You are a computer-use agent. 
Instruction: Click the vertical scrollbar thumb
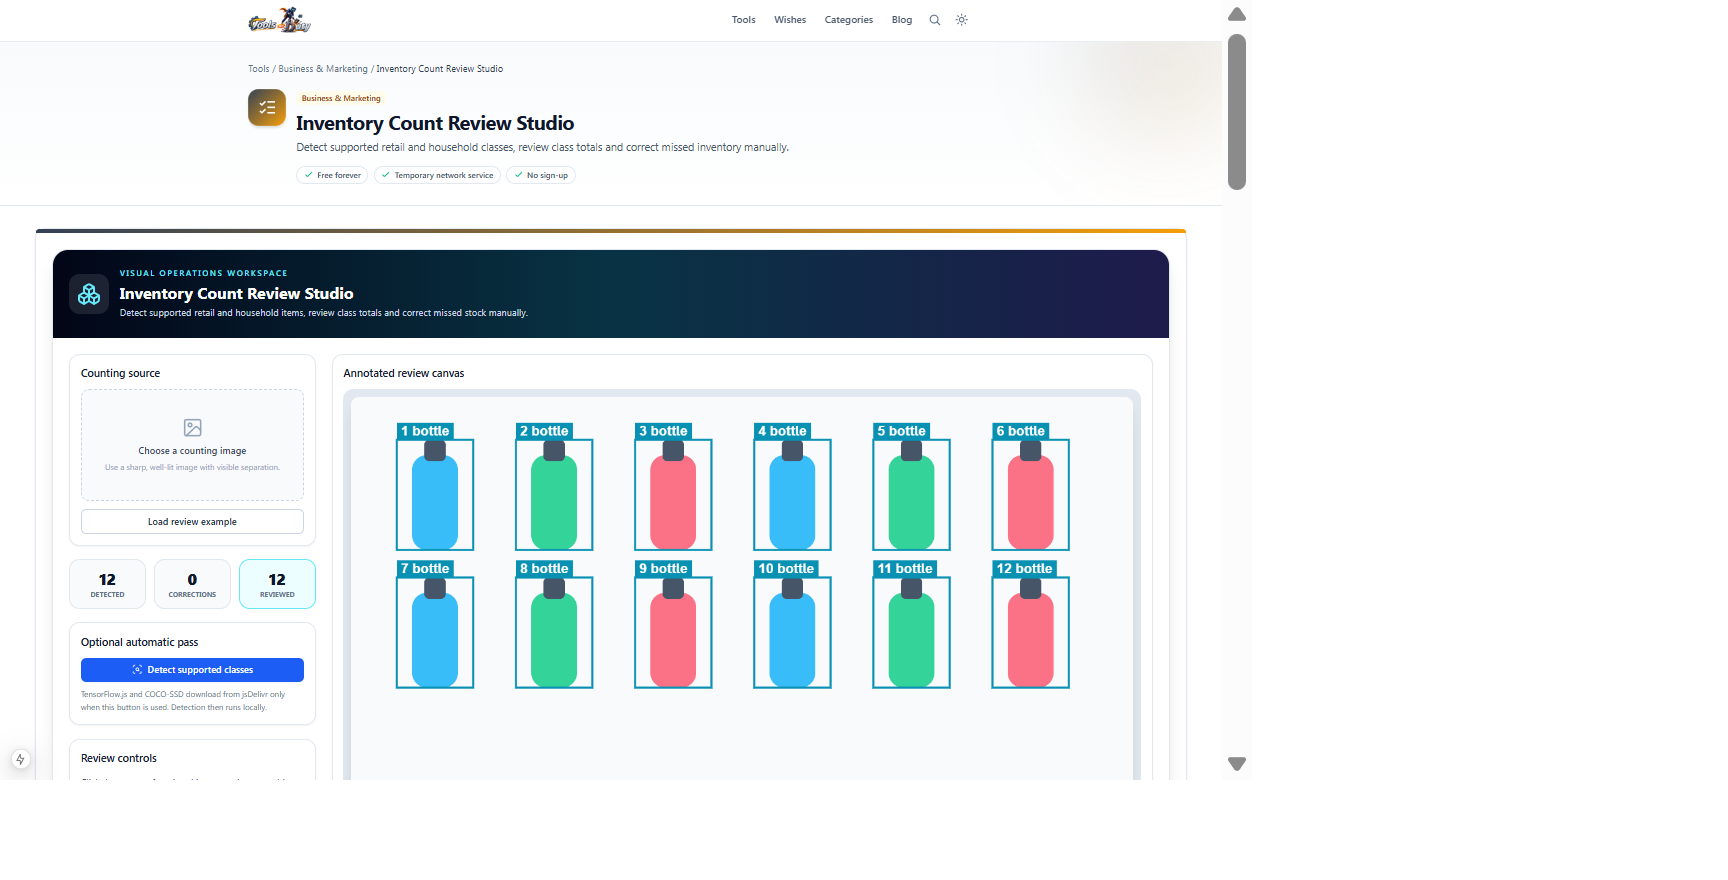pyautogui.click(x=1237, y=112)
